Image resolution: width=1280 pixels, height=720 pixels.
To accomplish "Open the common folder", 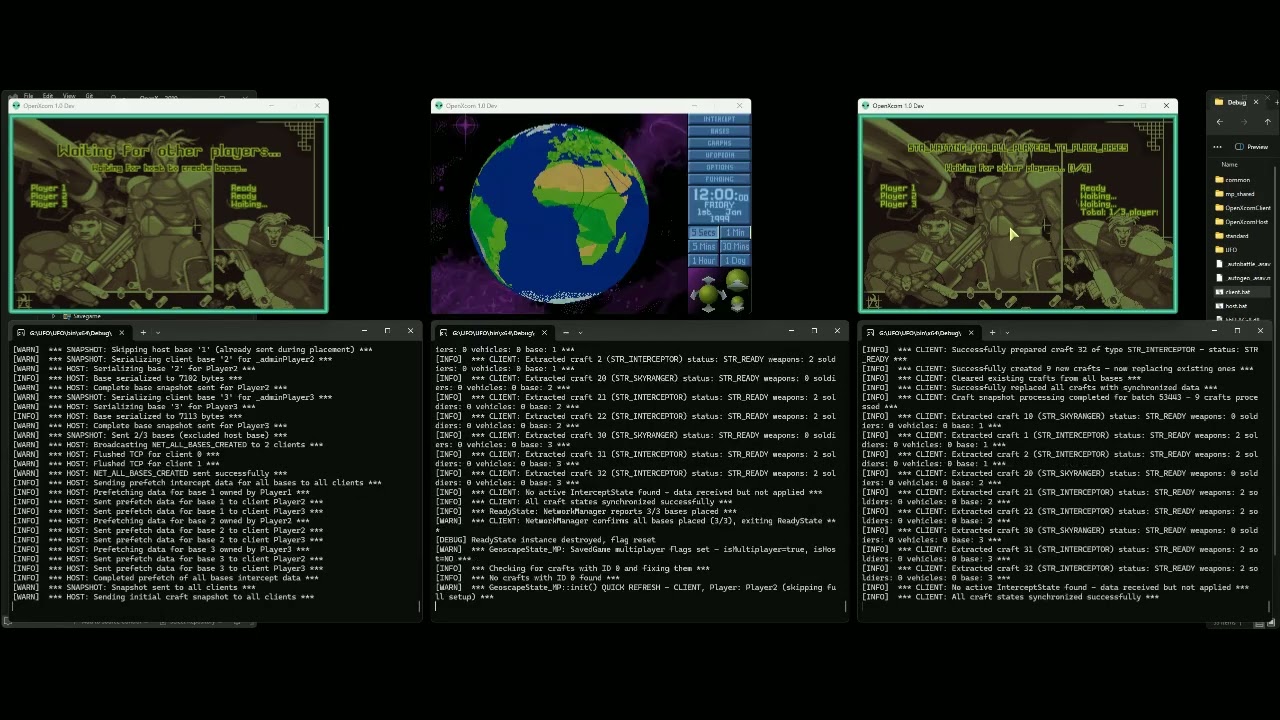I will (x=1237, y=180).
